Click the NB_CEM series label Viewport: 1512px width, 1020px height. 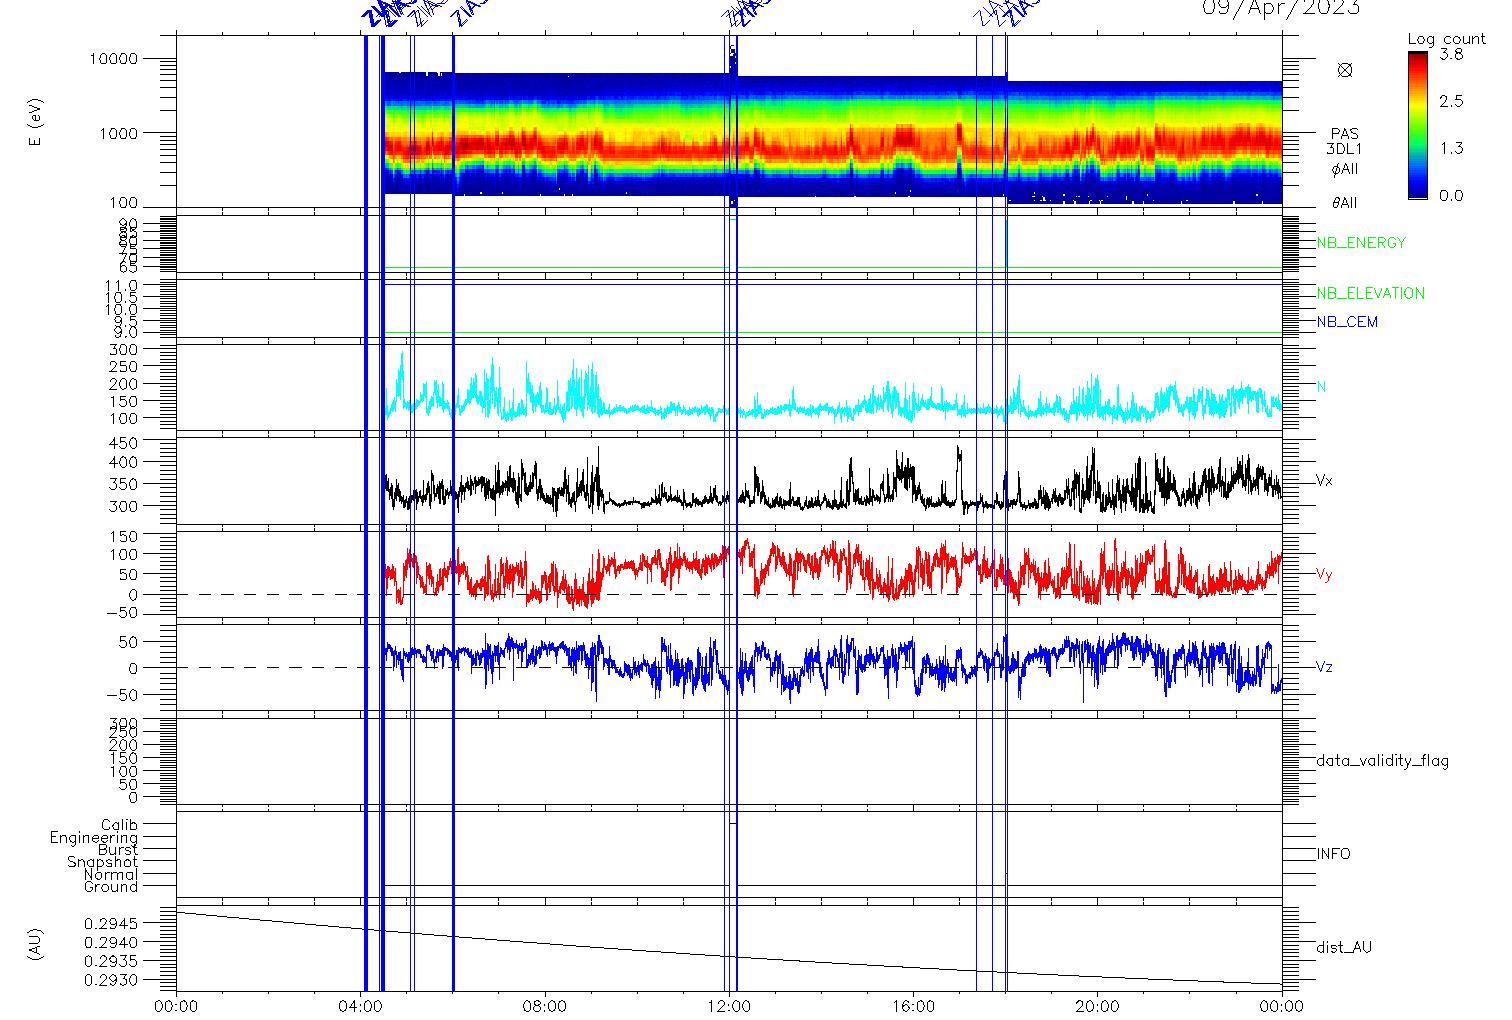(1347, 322)
